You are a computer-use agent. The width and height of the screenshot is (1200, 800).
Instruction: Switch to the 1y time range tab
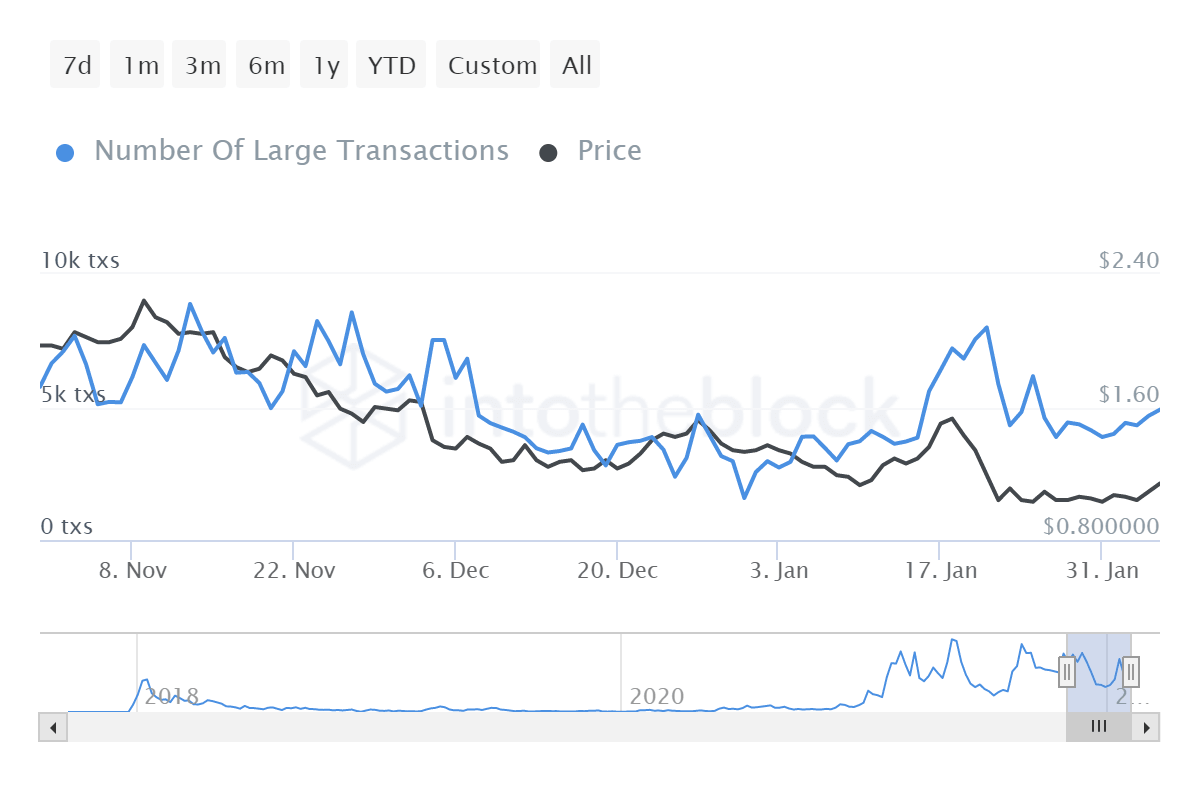[324, 64]
